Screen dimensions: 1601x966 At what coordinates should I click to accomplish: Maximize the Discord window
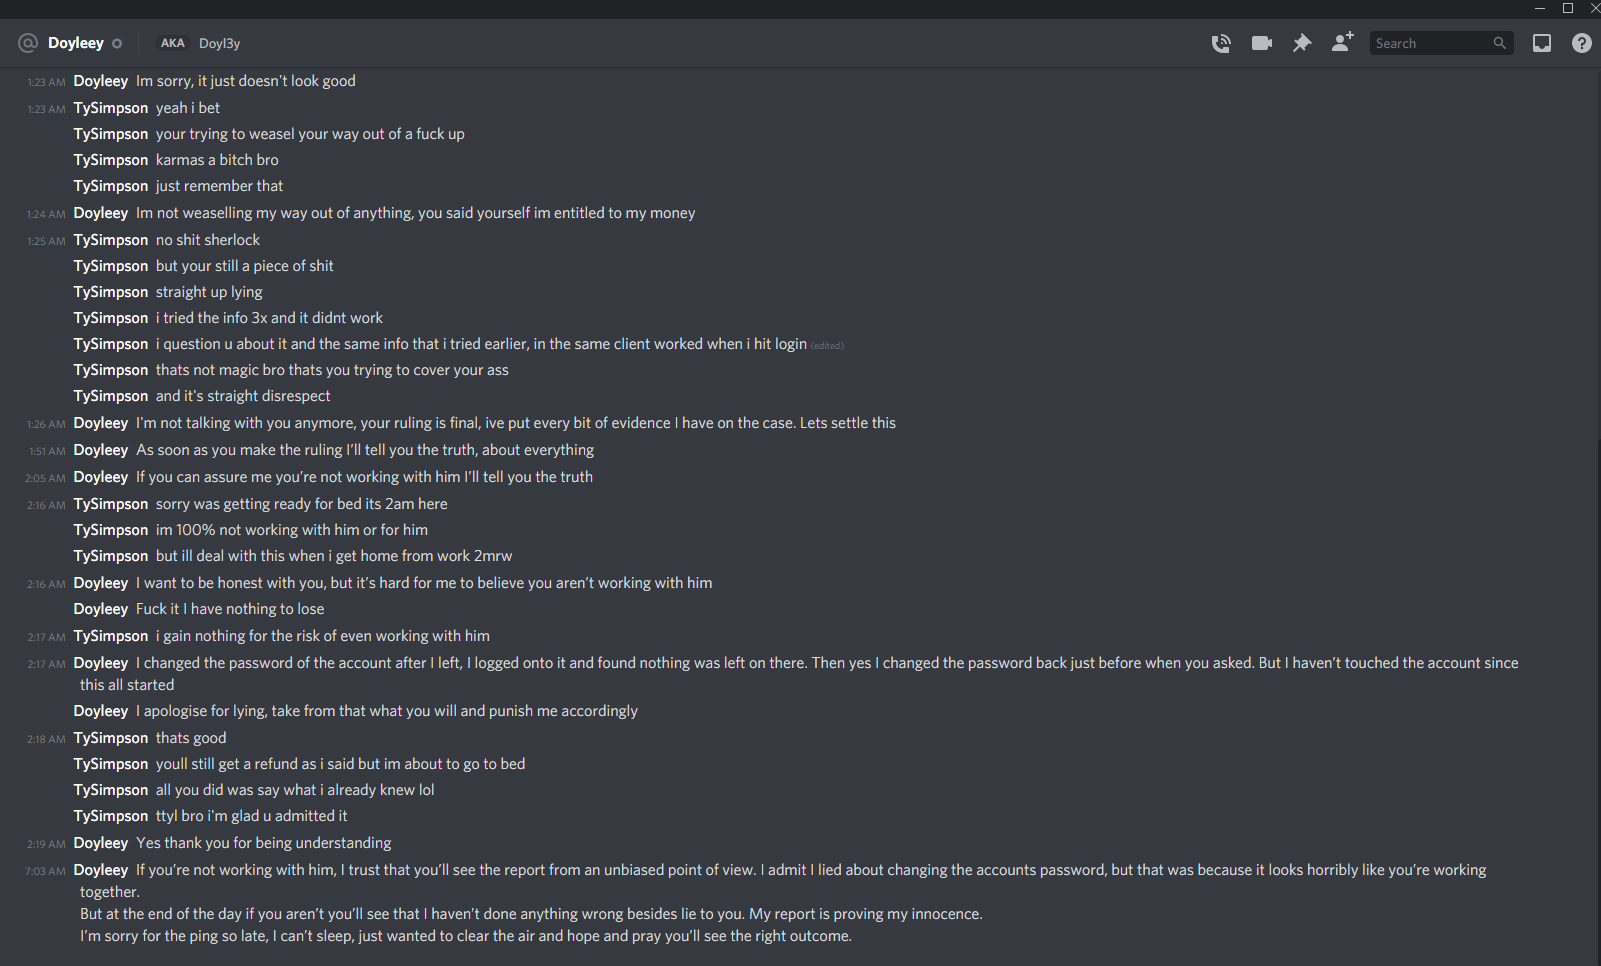click(x=1568, y=8)
